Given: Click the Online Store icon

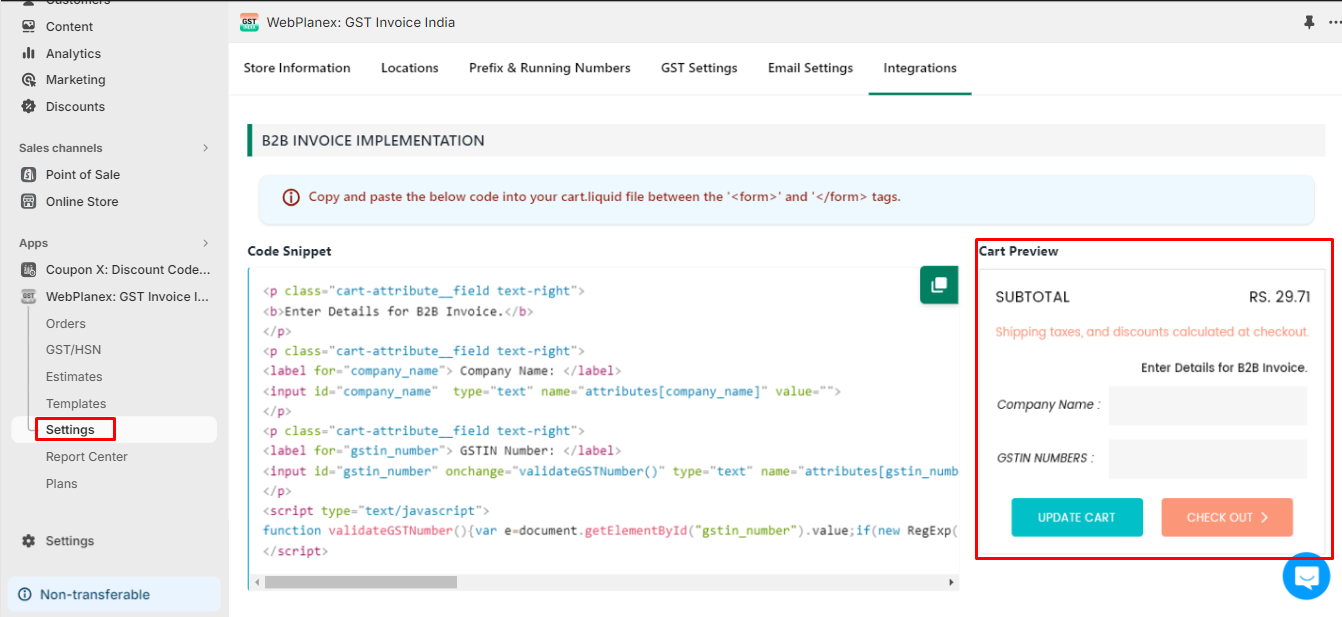Looking at the screenshot, I should (28, 201).
